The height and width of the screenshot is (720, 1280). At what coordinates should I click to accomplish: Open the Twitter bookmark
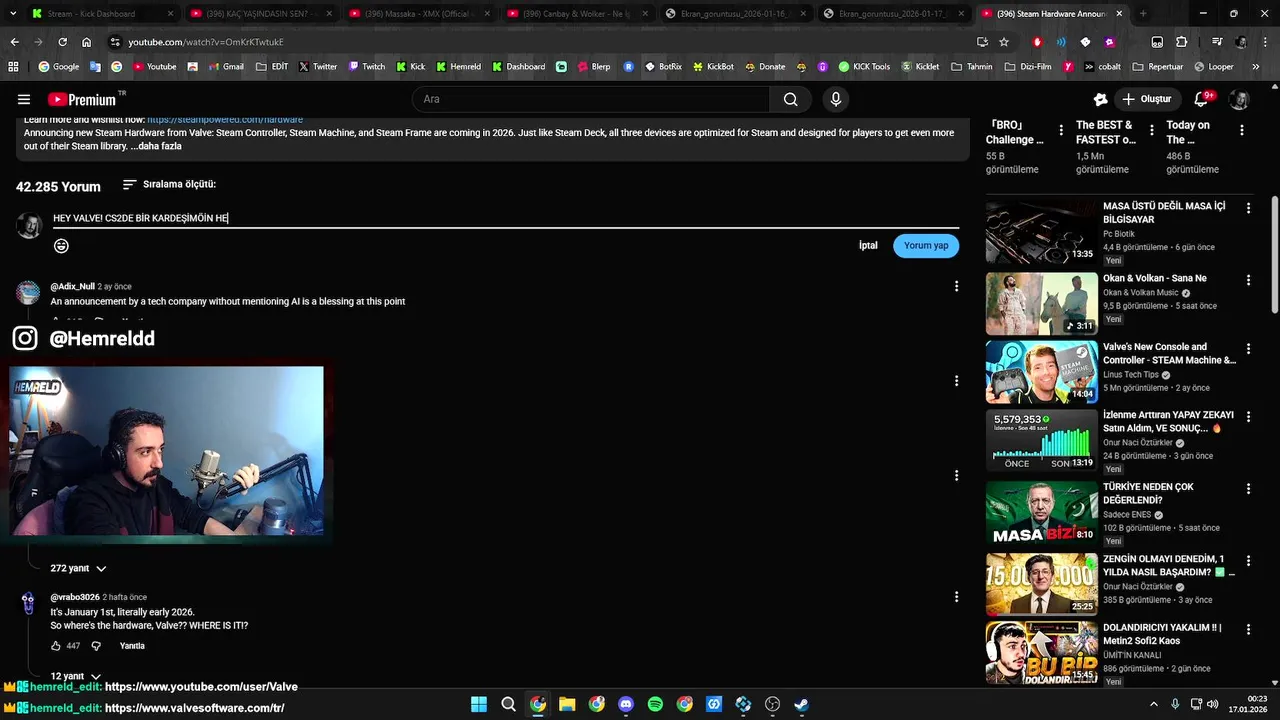point(318,67)
